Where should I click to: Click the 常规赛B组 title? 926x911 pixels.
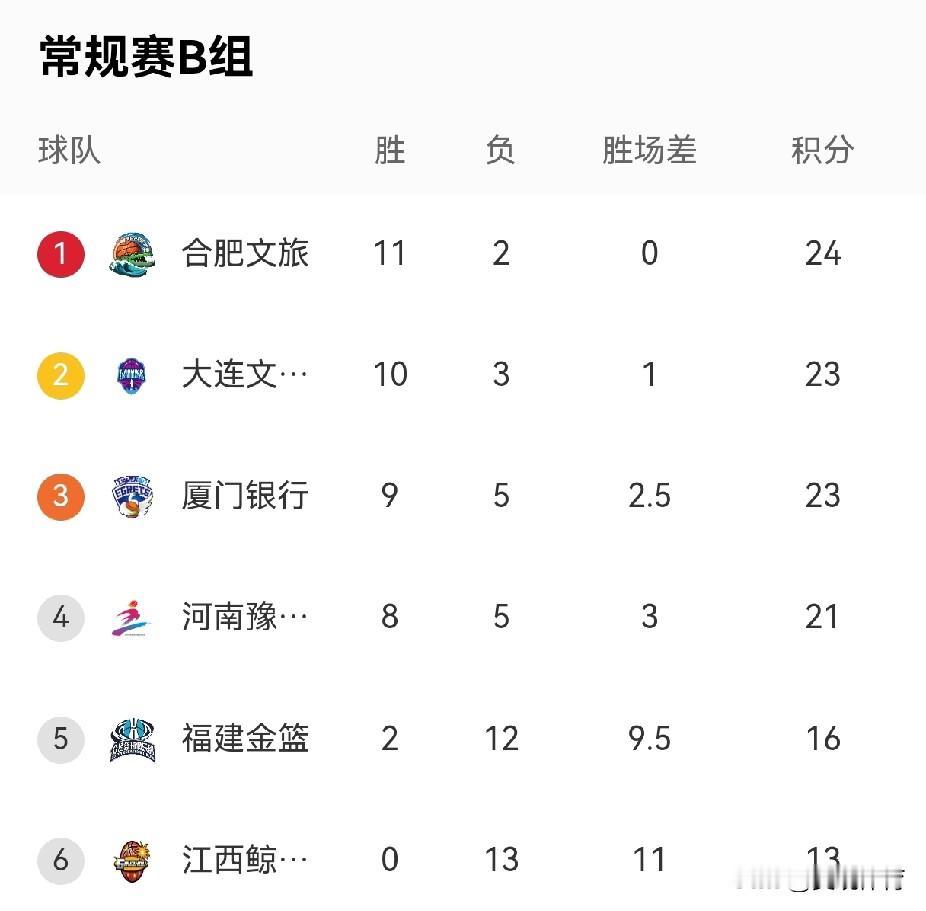(146, 57)
